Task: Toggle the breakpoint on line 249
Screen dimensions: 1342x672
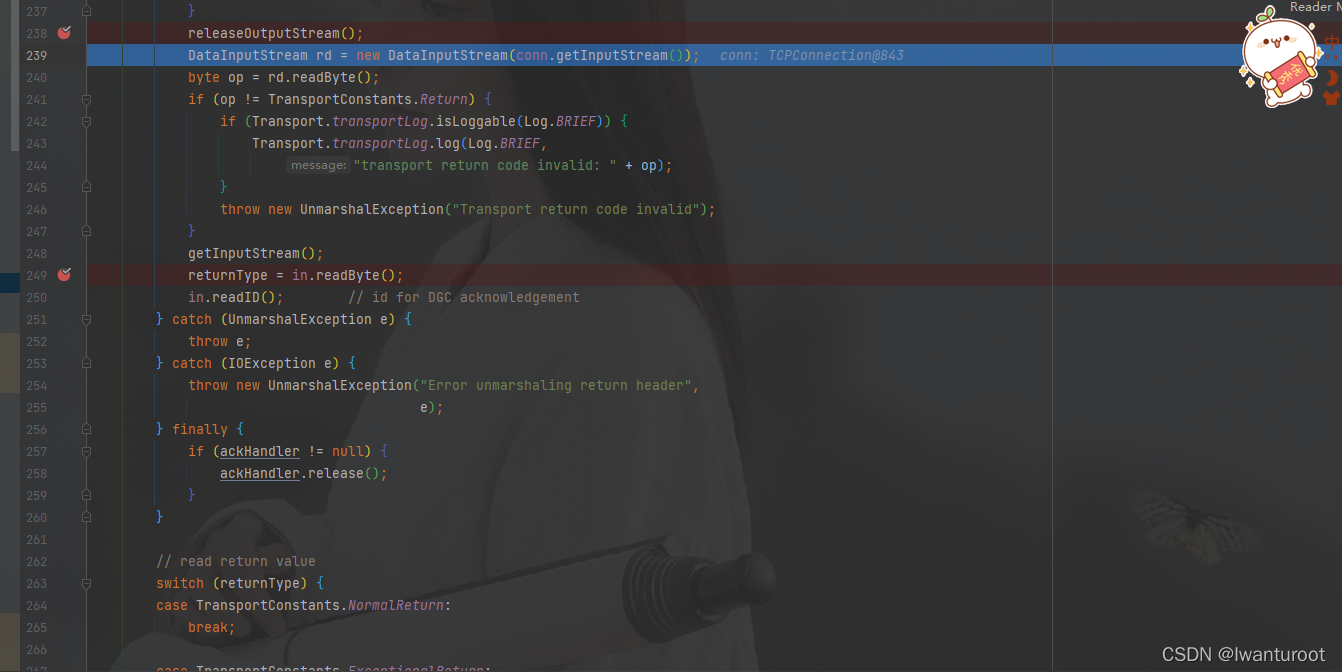Action: tap(64, 275)
